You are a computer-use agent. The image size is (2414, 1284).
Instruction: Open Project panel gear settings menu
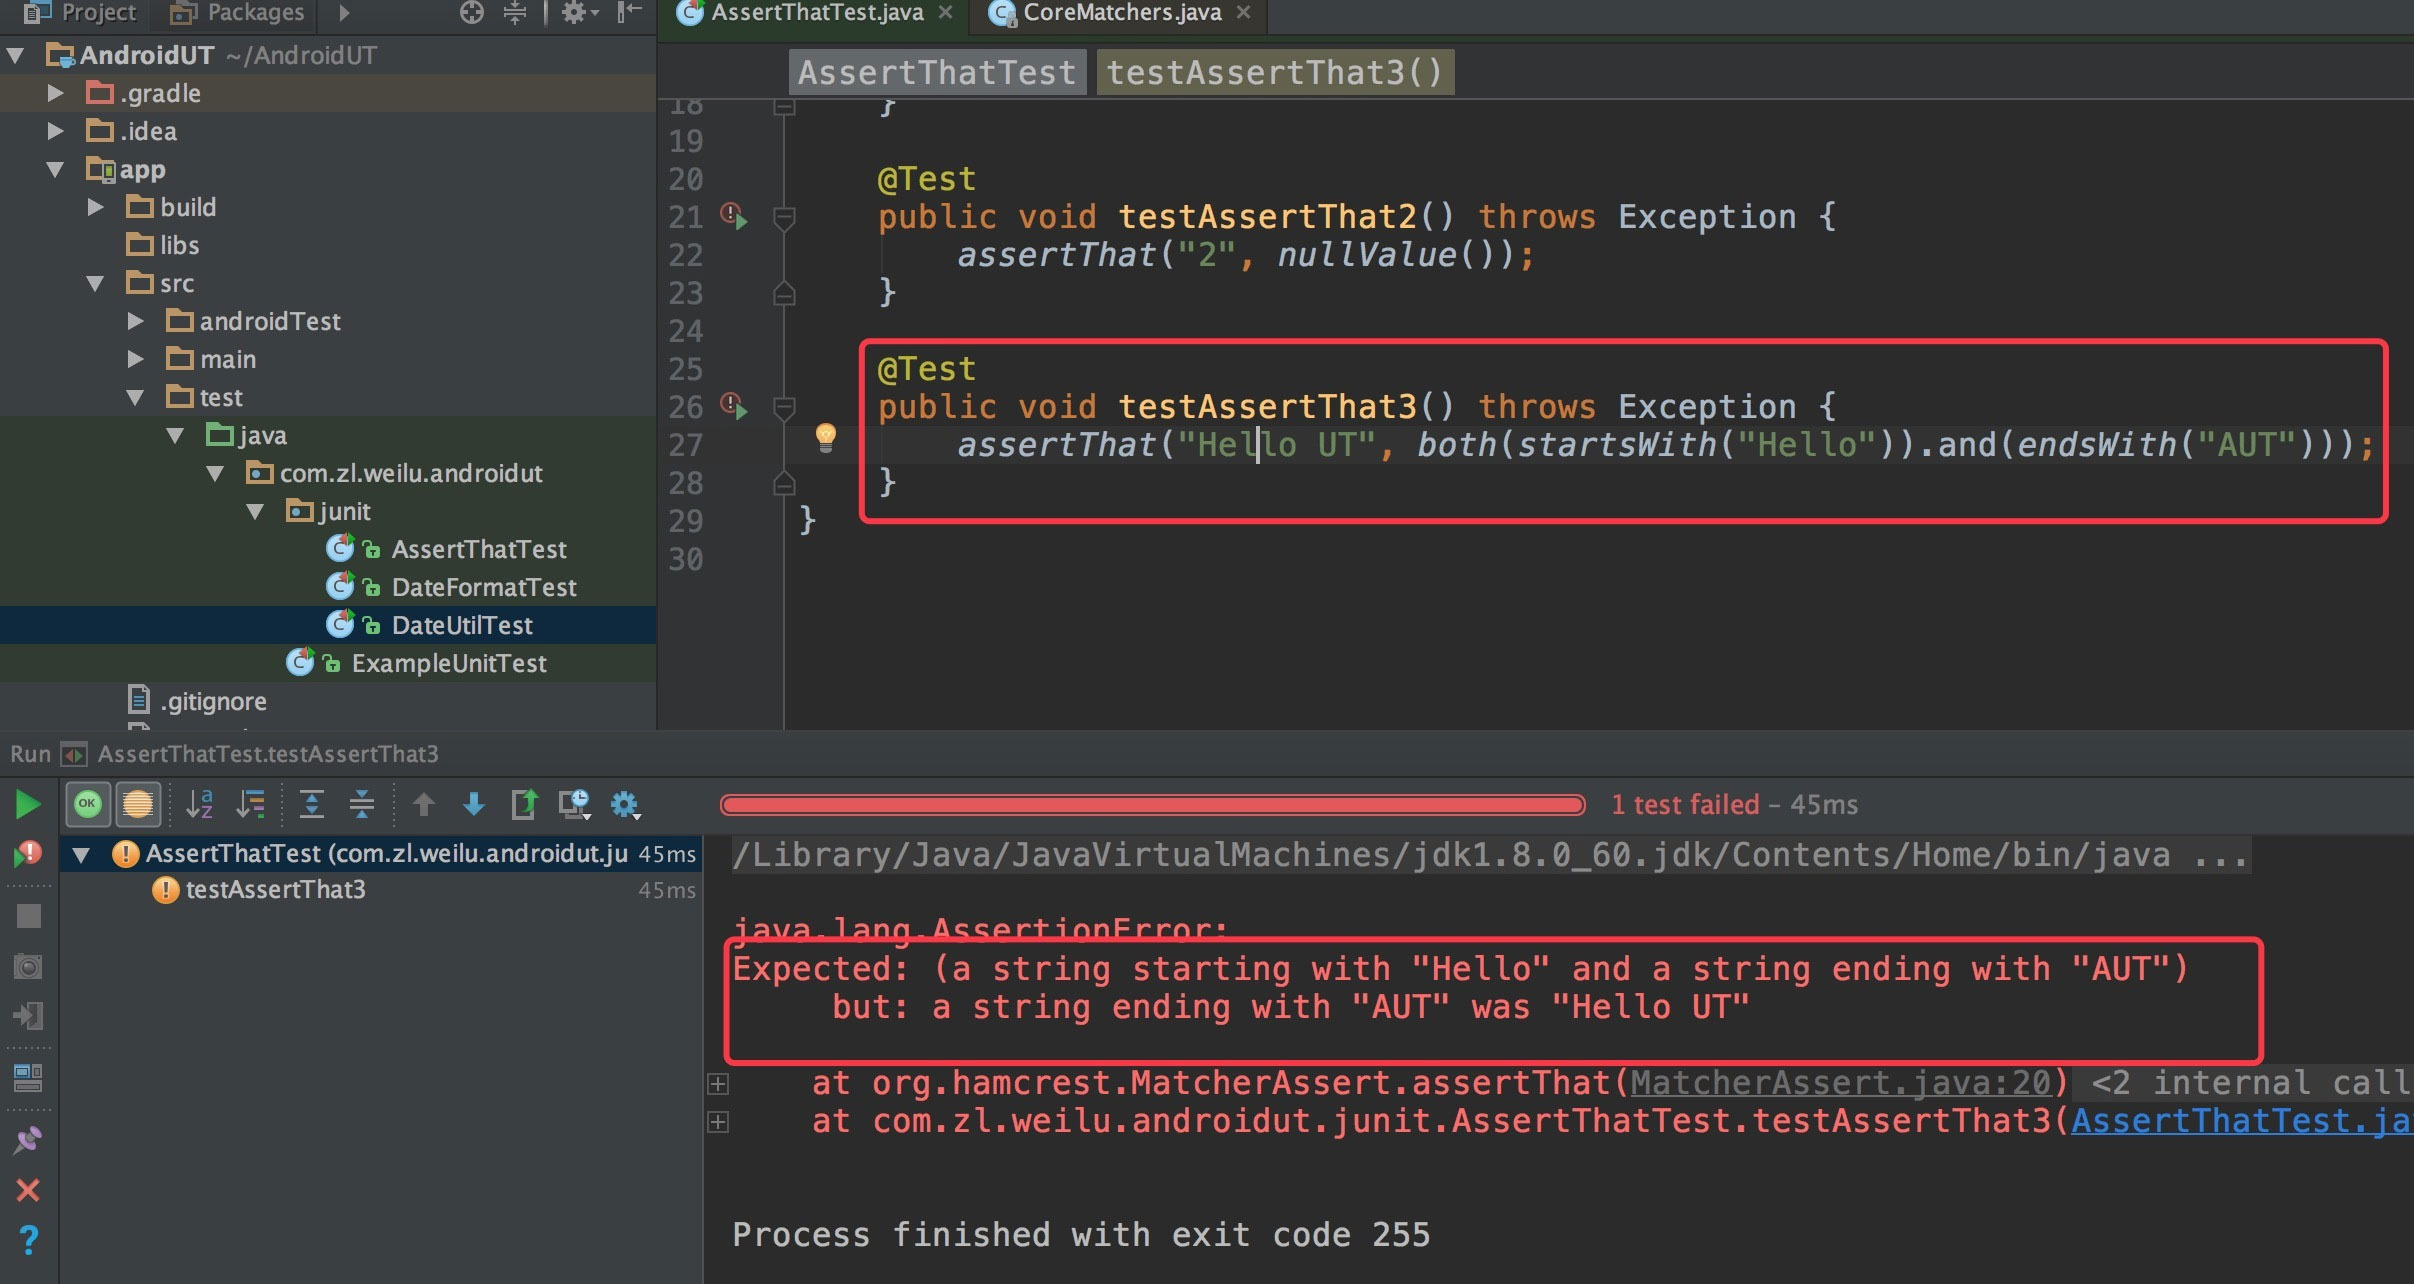tap(579, 13)
